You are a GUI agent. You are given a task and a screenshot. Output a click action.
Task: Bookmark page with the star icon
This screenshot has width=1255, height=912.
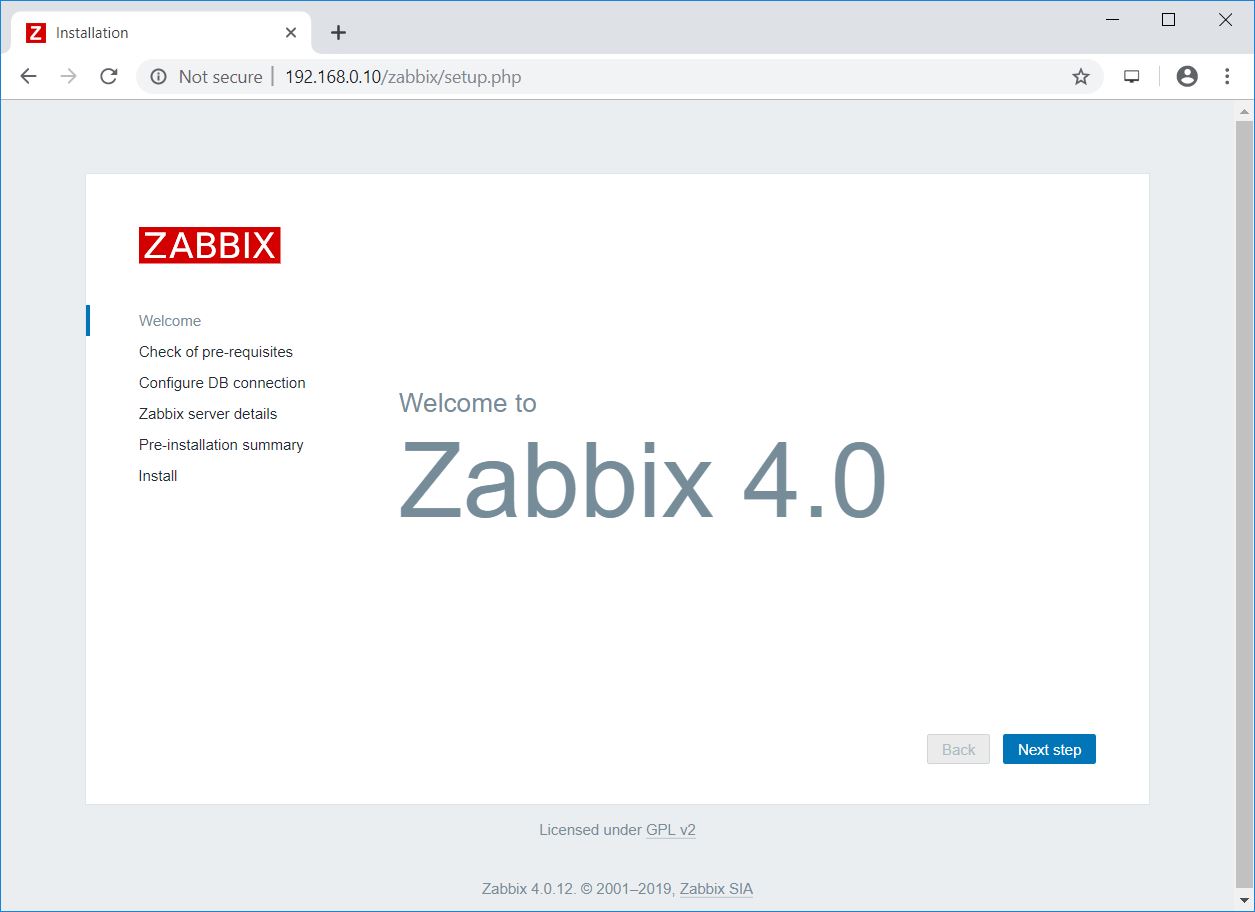click(1080, 77)
